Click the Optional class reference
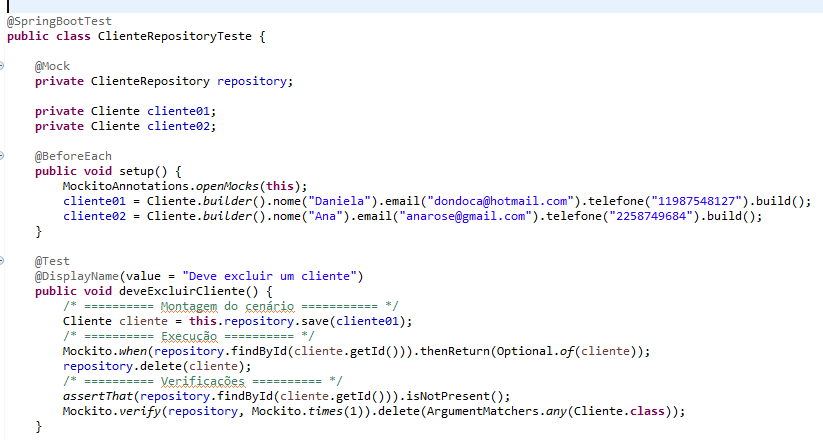This screenshot has height=440, width=823. pyautogui.click(x=525, y=351)
